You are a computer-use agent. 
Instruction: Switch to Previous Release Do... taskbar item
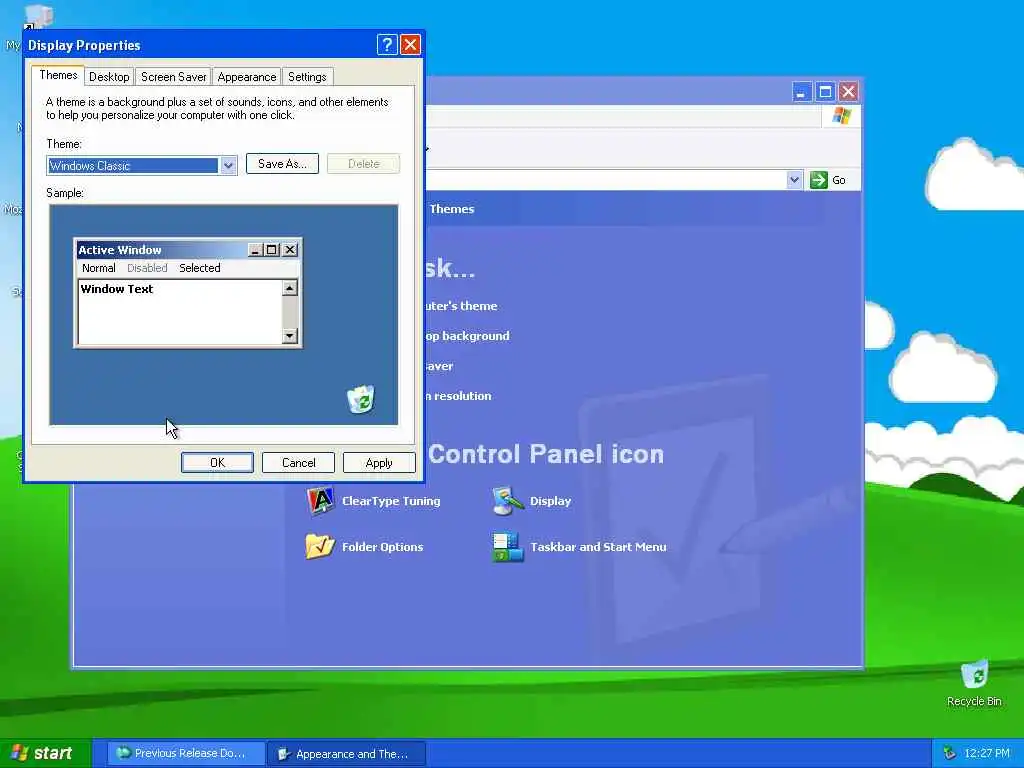[187, 753]
